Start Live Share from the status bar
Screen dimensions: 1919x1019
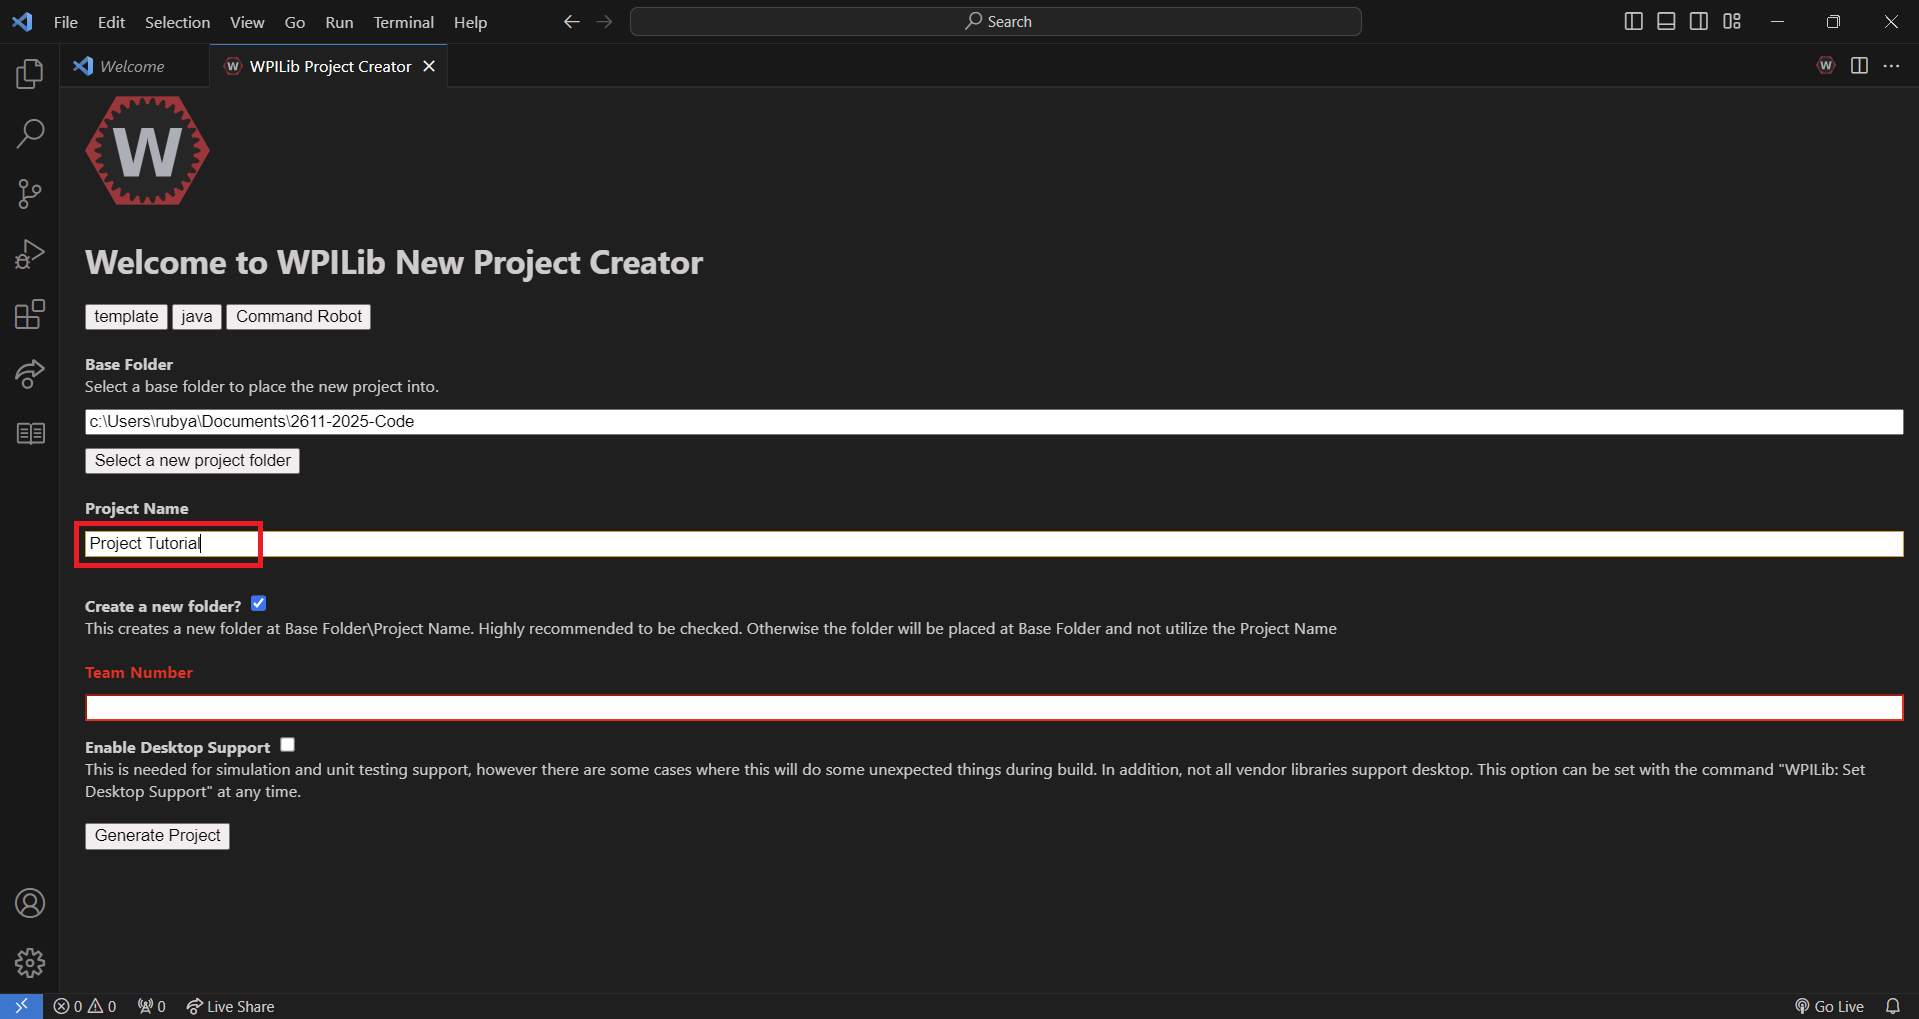click(x=230, y=1006)
